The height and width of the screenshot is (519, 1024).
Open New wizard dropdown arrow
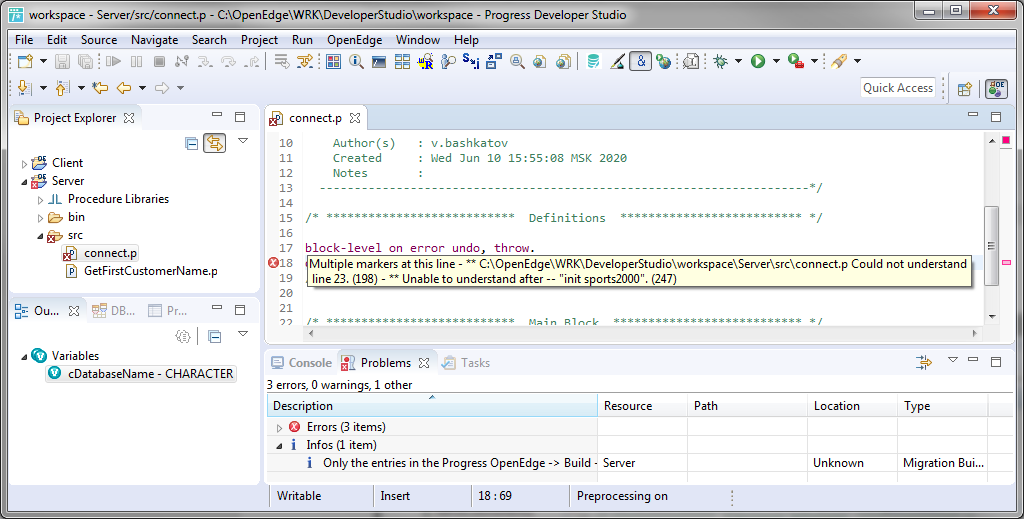tap(43, 61)
